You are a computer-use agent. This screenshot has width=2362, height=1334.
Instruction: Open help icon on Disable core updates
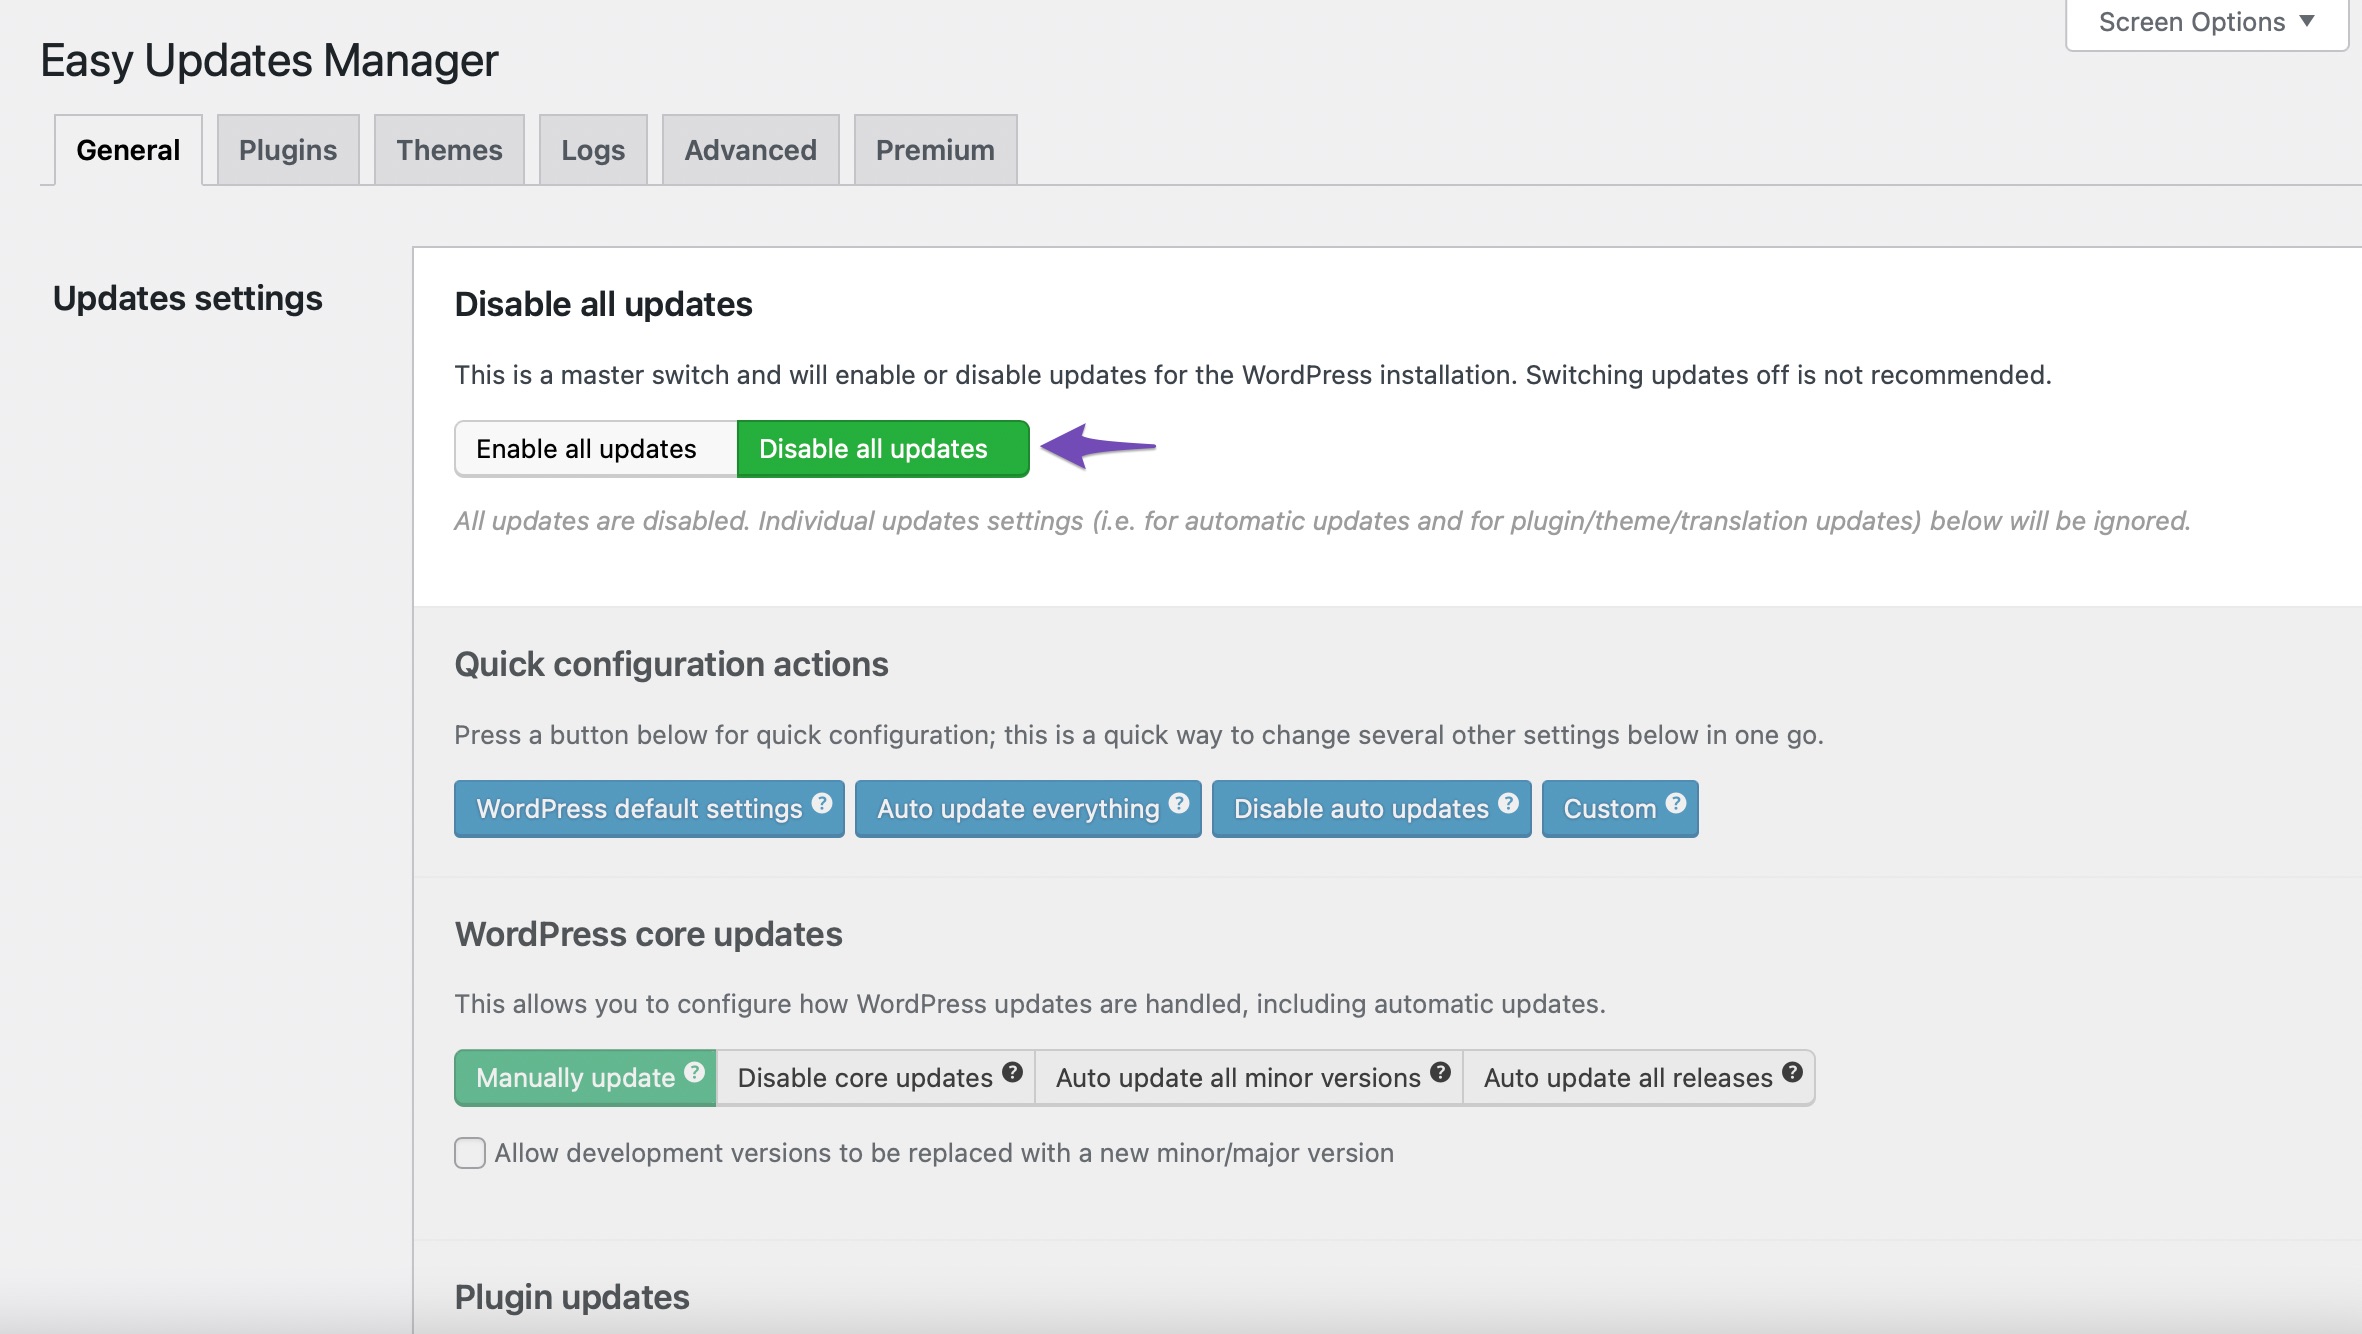tap(1012, 1072)
